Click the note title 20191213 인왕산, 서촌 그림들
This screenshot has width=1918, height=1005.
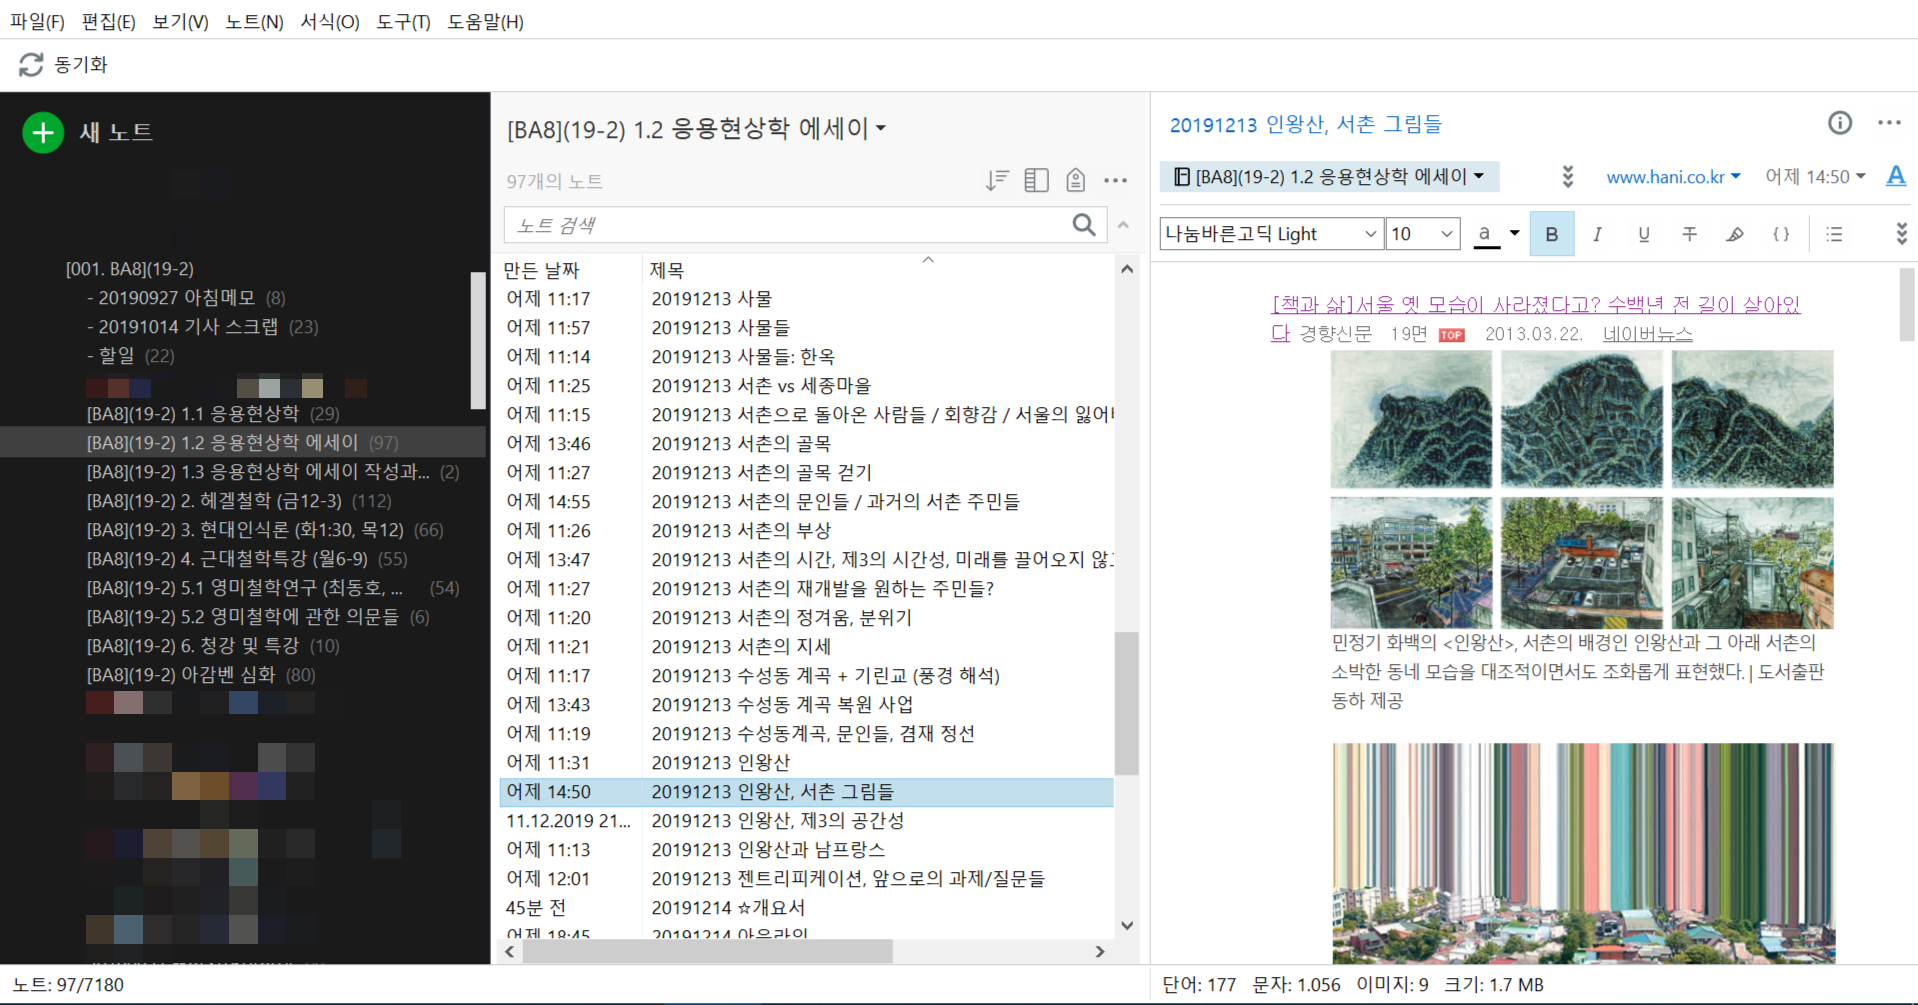1305,124
